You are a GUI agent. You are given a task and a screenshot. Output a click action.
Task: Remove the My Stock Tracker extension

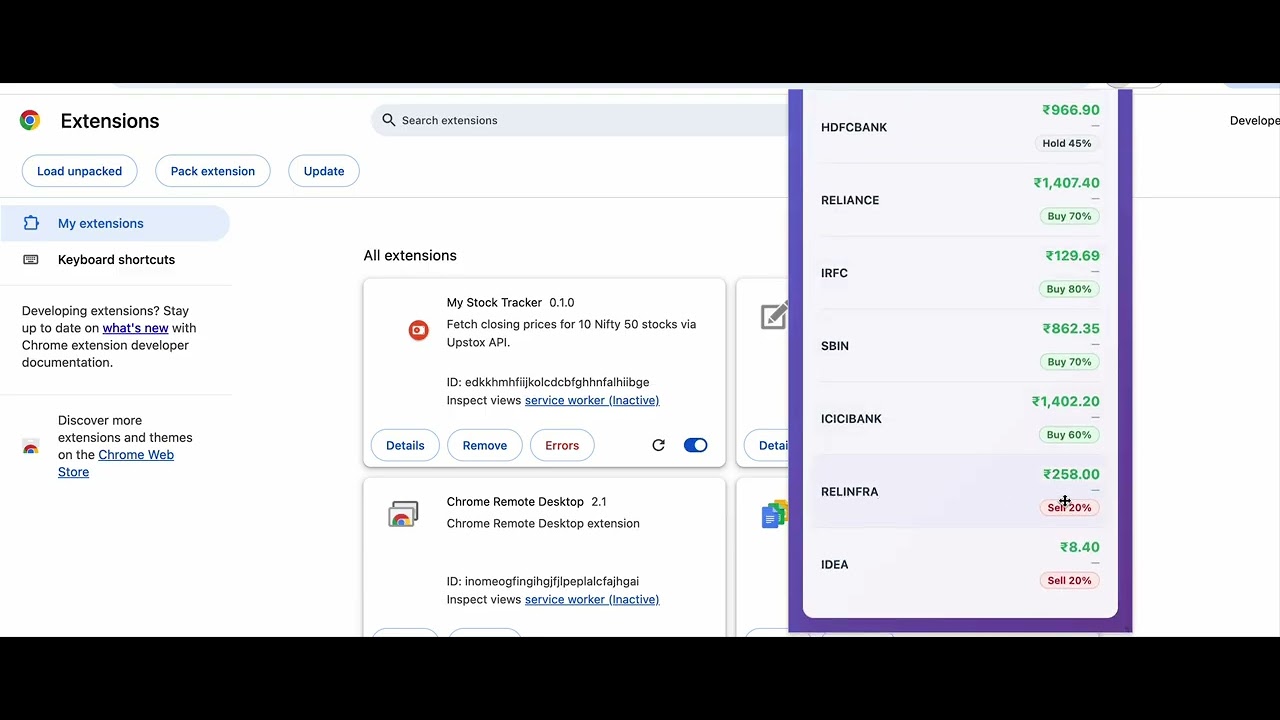pyautogui.click(x=485, y=445)
